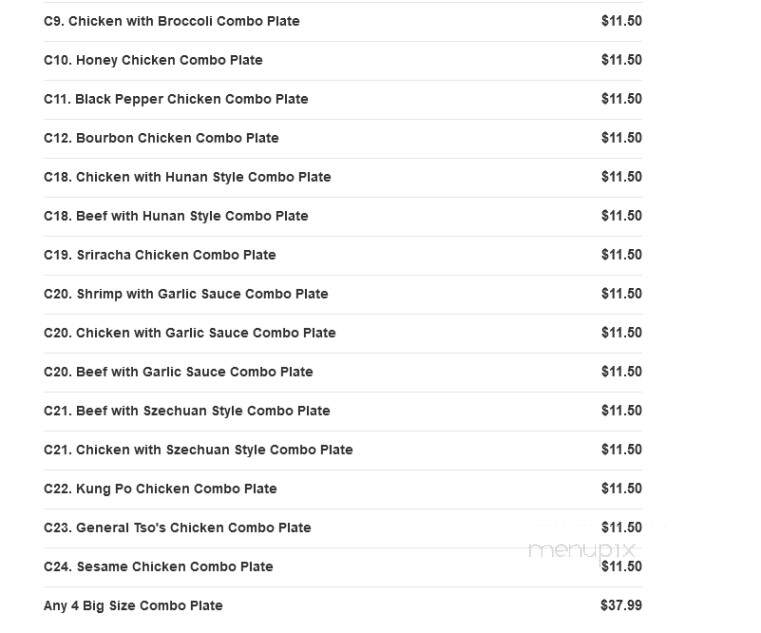Click the $37.99 price
The height and width of the screenshot is (633, 761).
621,605
